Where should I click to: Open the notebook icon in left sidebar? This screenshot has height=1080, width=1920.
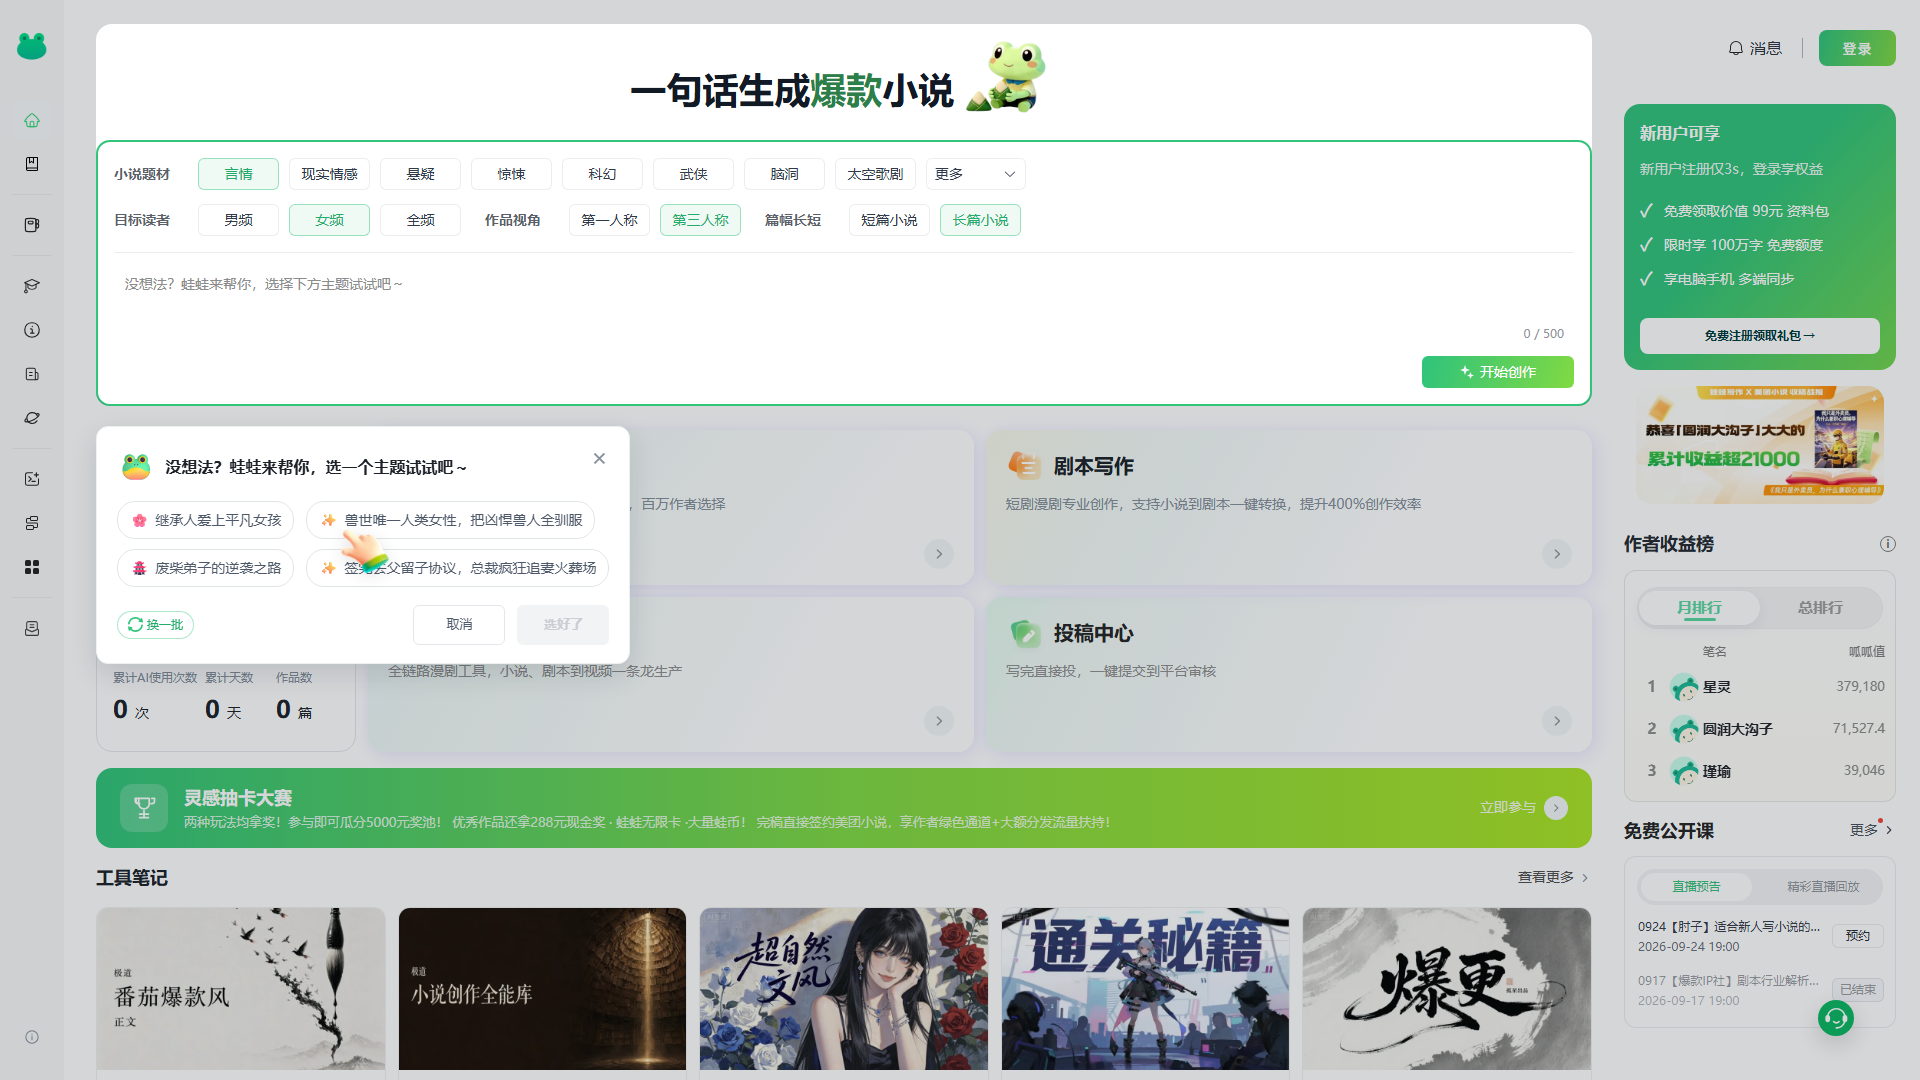point(32,225)
